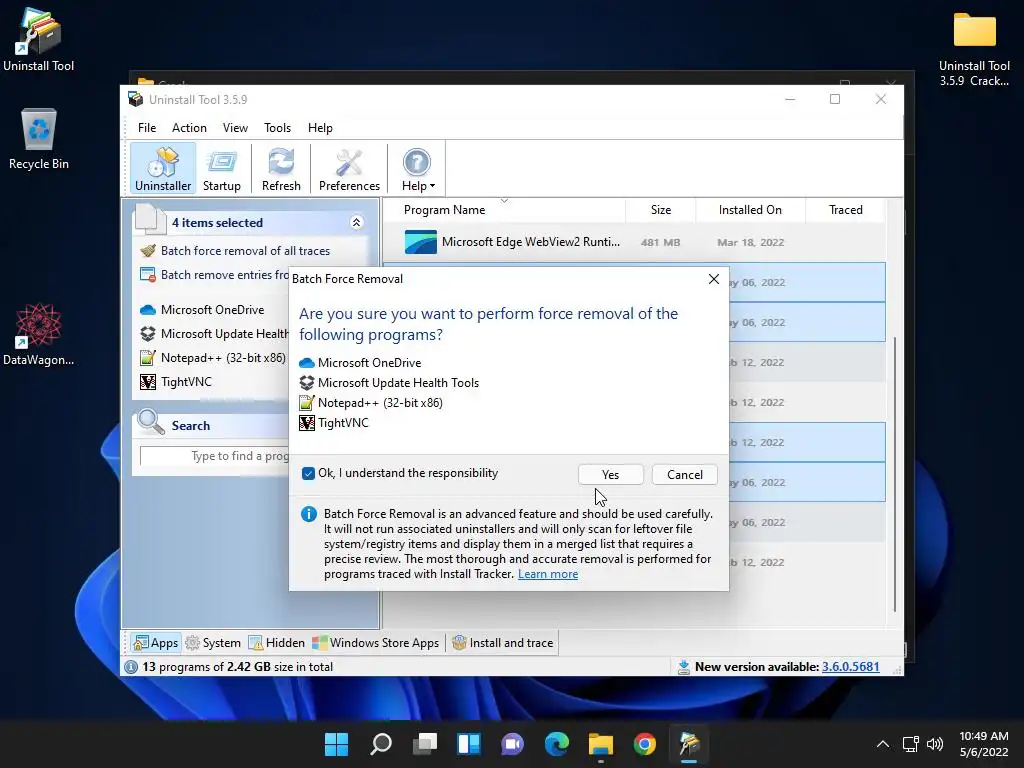Sort by Size column header
This screenshot has height=768, width=1024.
661,210
